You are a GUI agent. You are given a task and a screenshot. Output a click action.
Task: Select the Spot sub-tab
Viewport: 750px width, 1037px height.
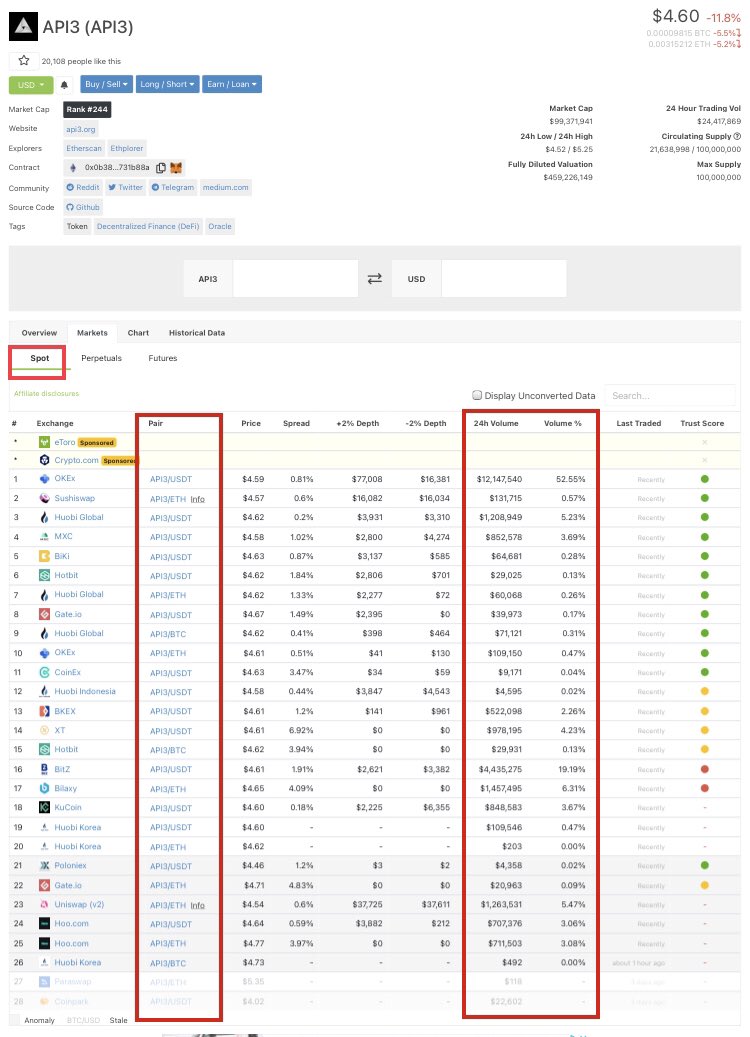(x=40, y=358)
